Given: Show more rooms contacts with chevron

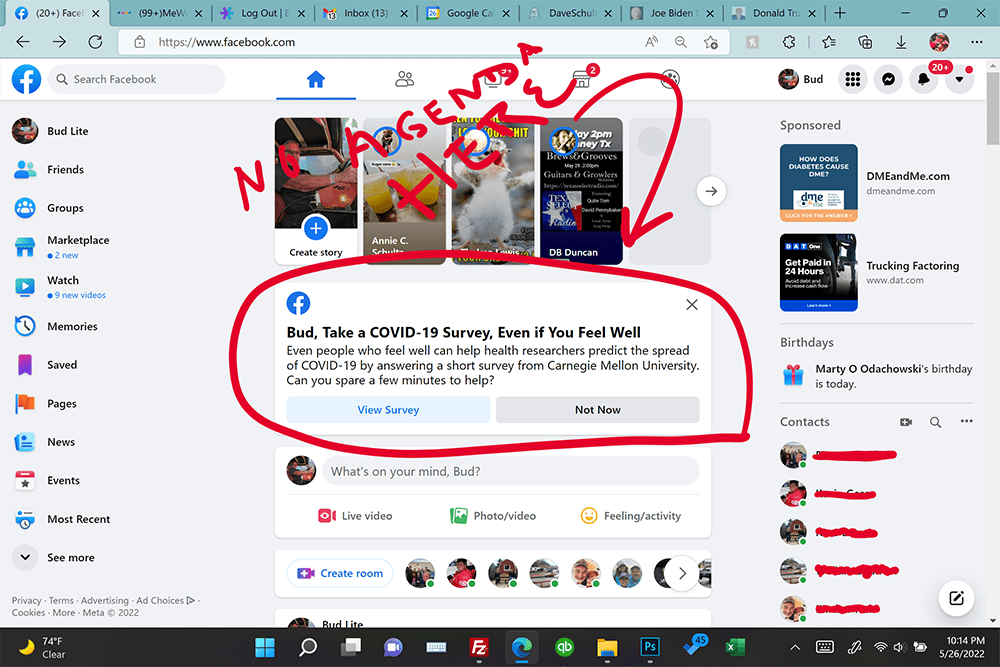Looking at the screenshot, I should click(x=682, y=573).
